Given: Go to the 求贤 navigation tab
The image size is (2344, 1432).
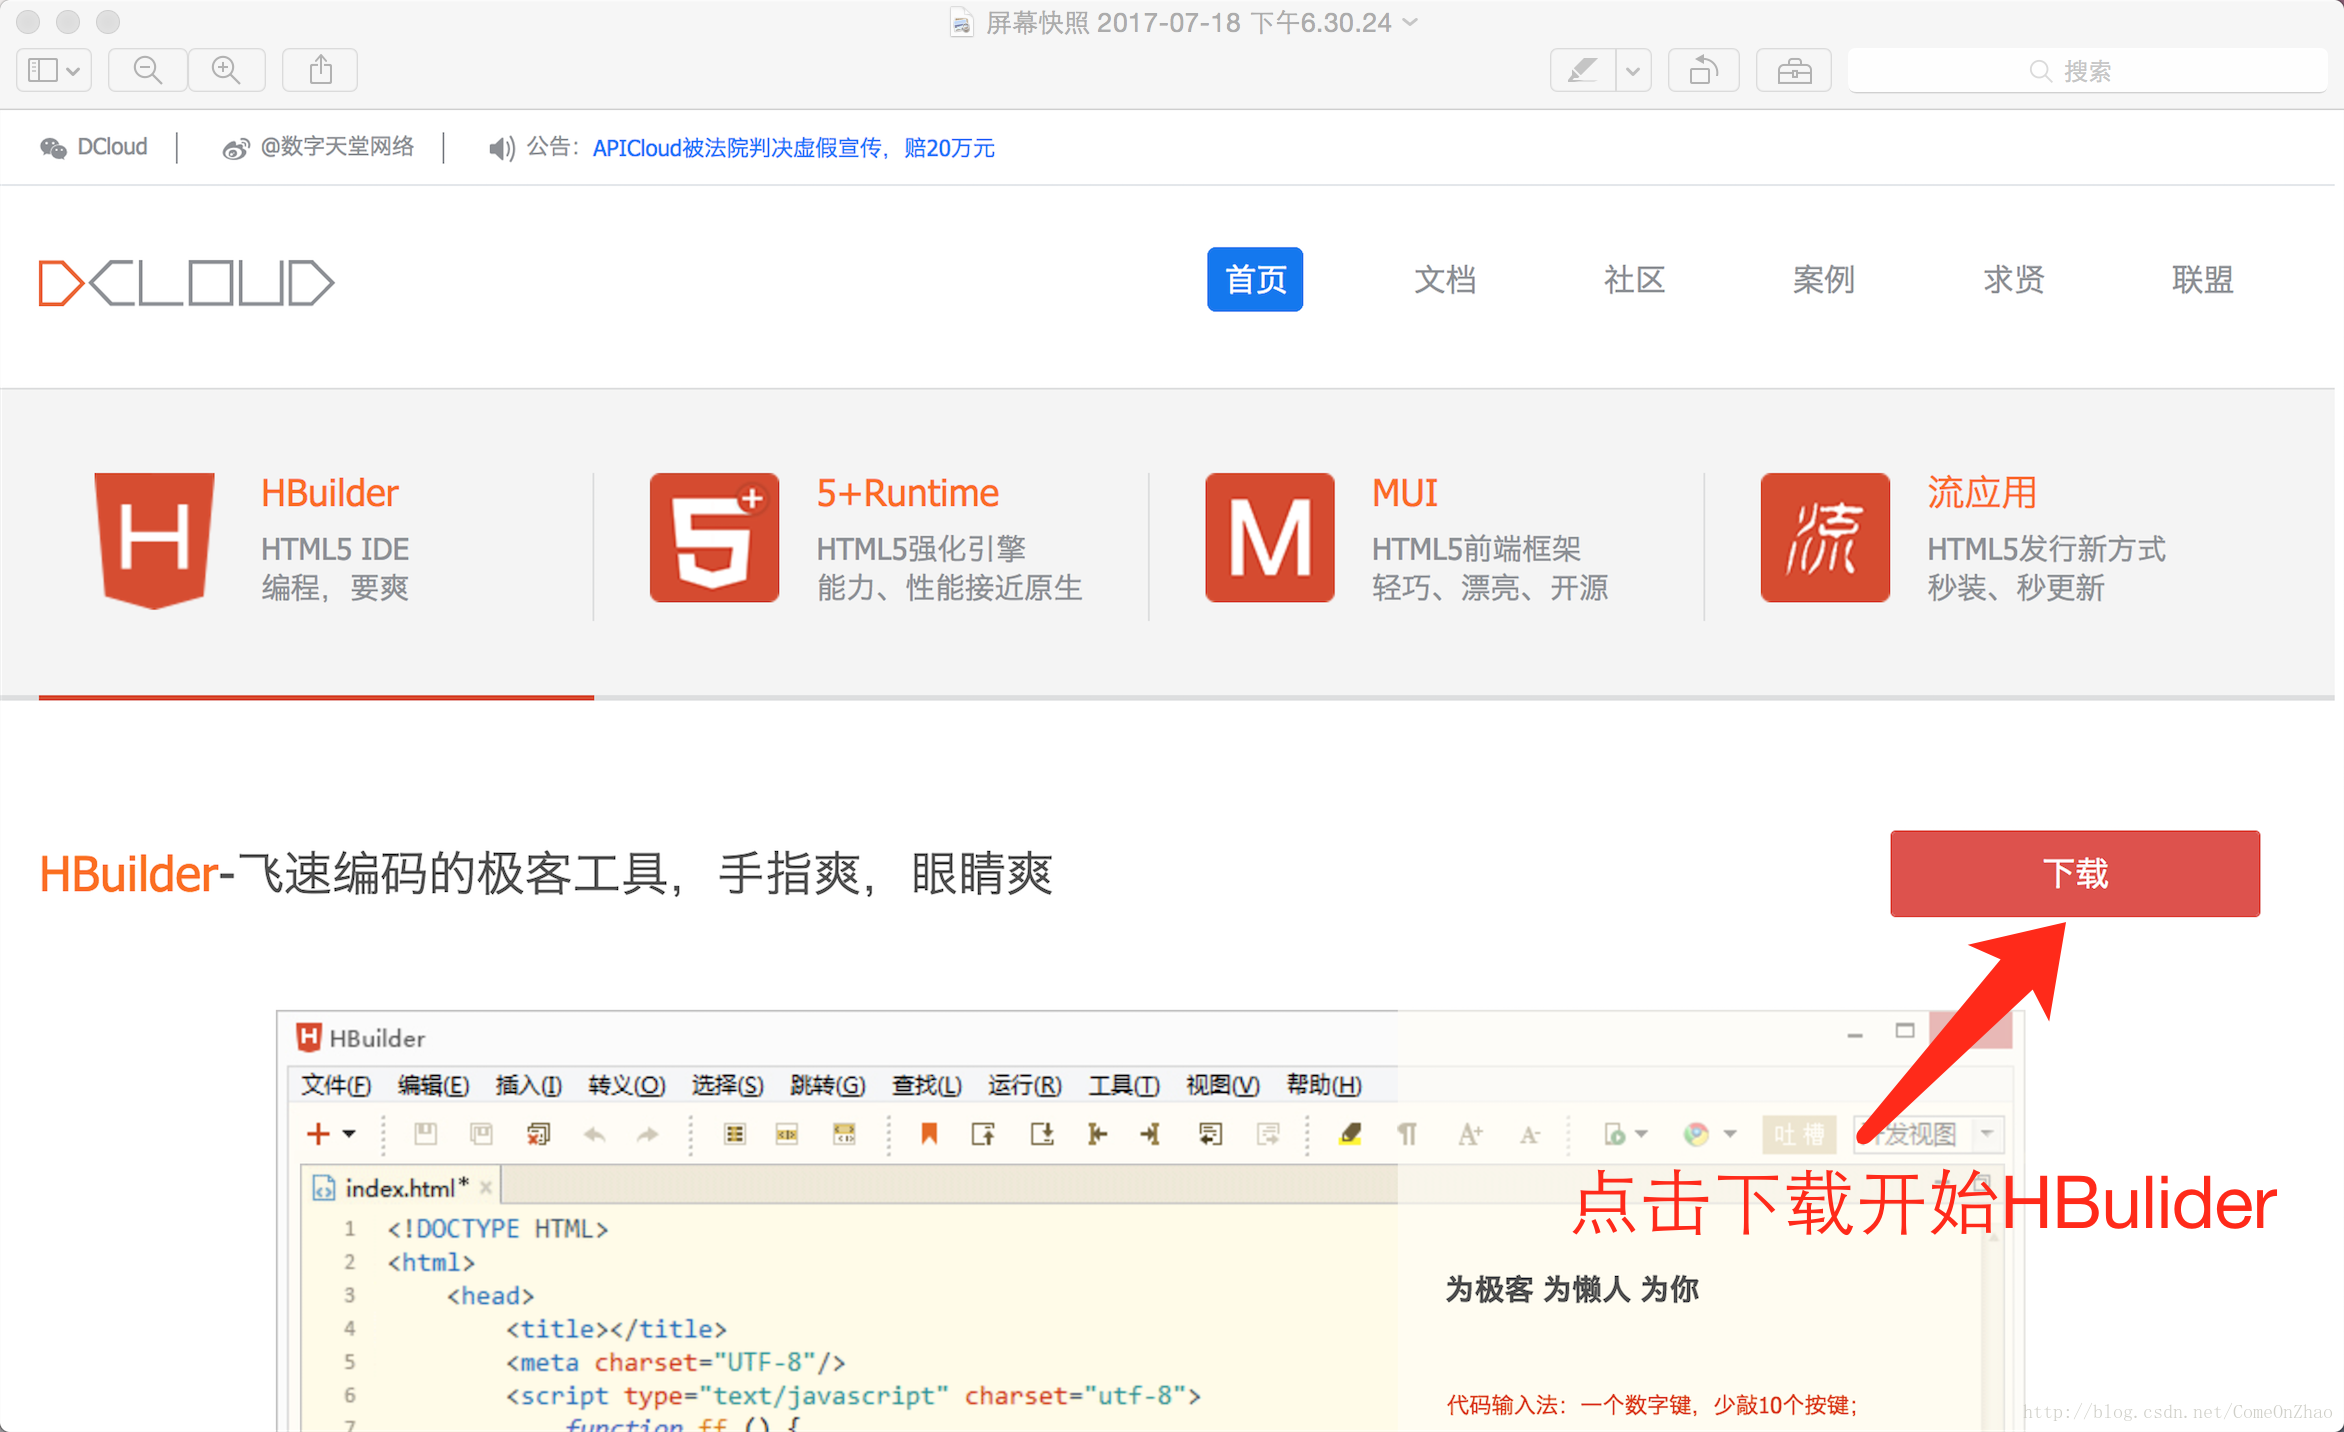Looking at the screenshot, I should (x=2013, y=279).
